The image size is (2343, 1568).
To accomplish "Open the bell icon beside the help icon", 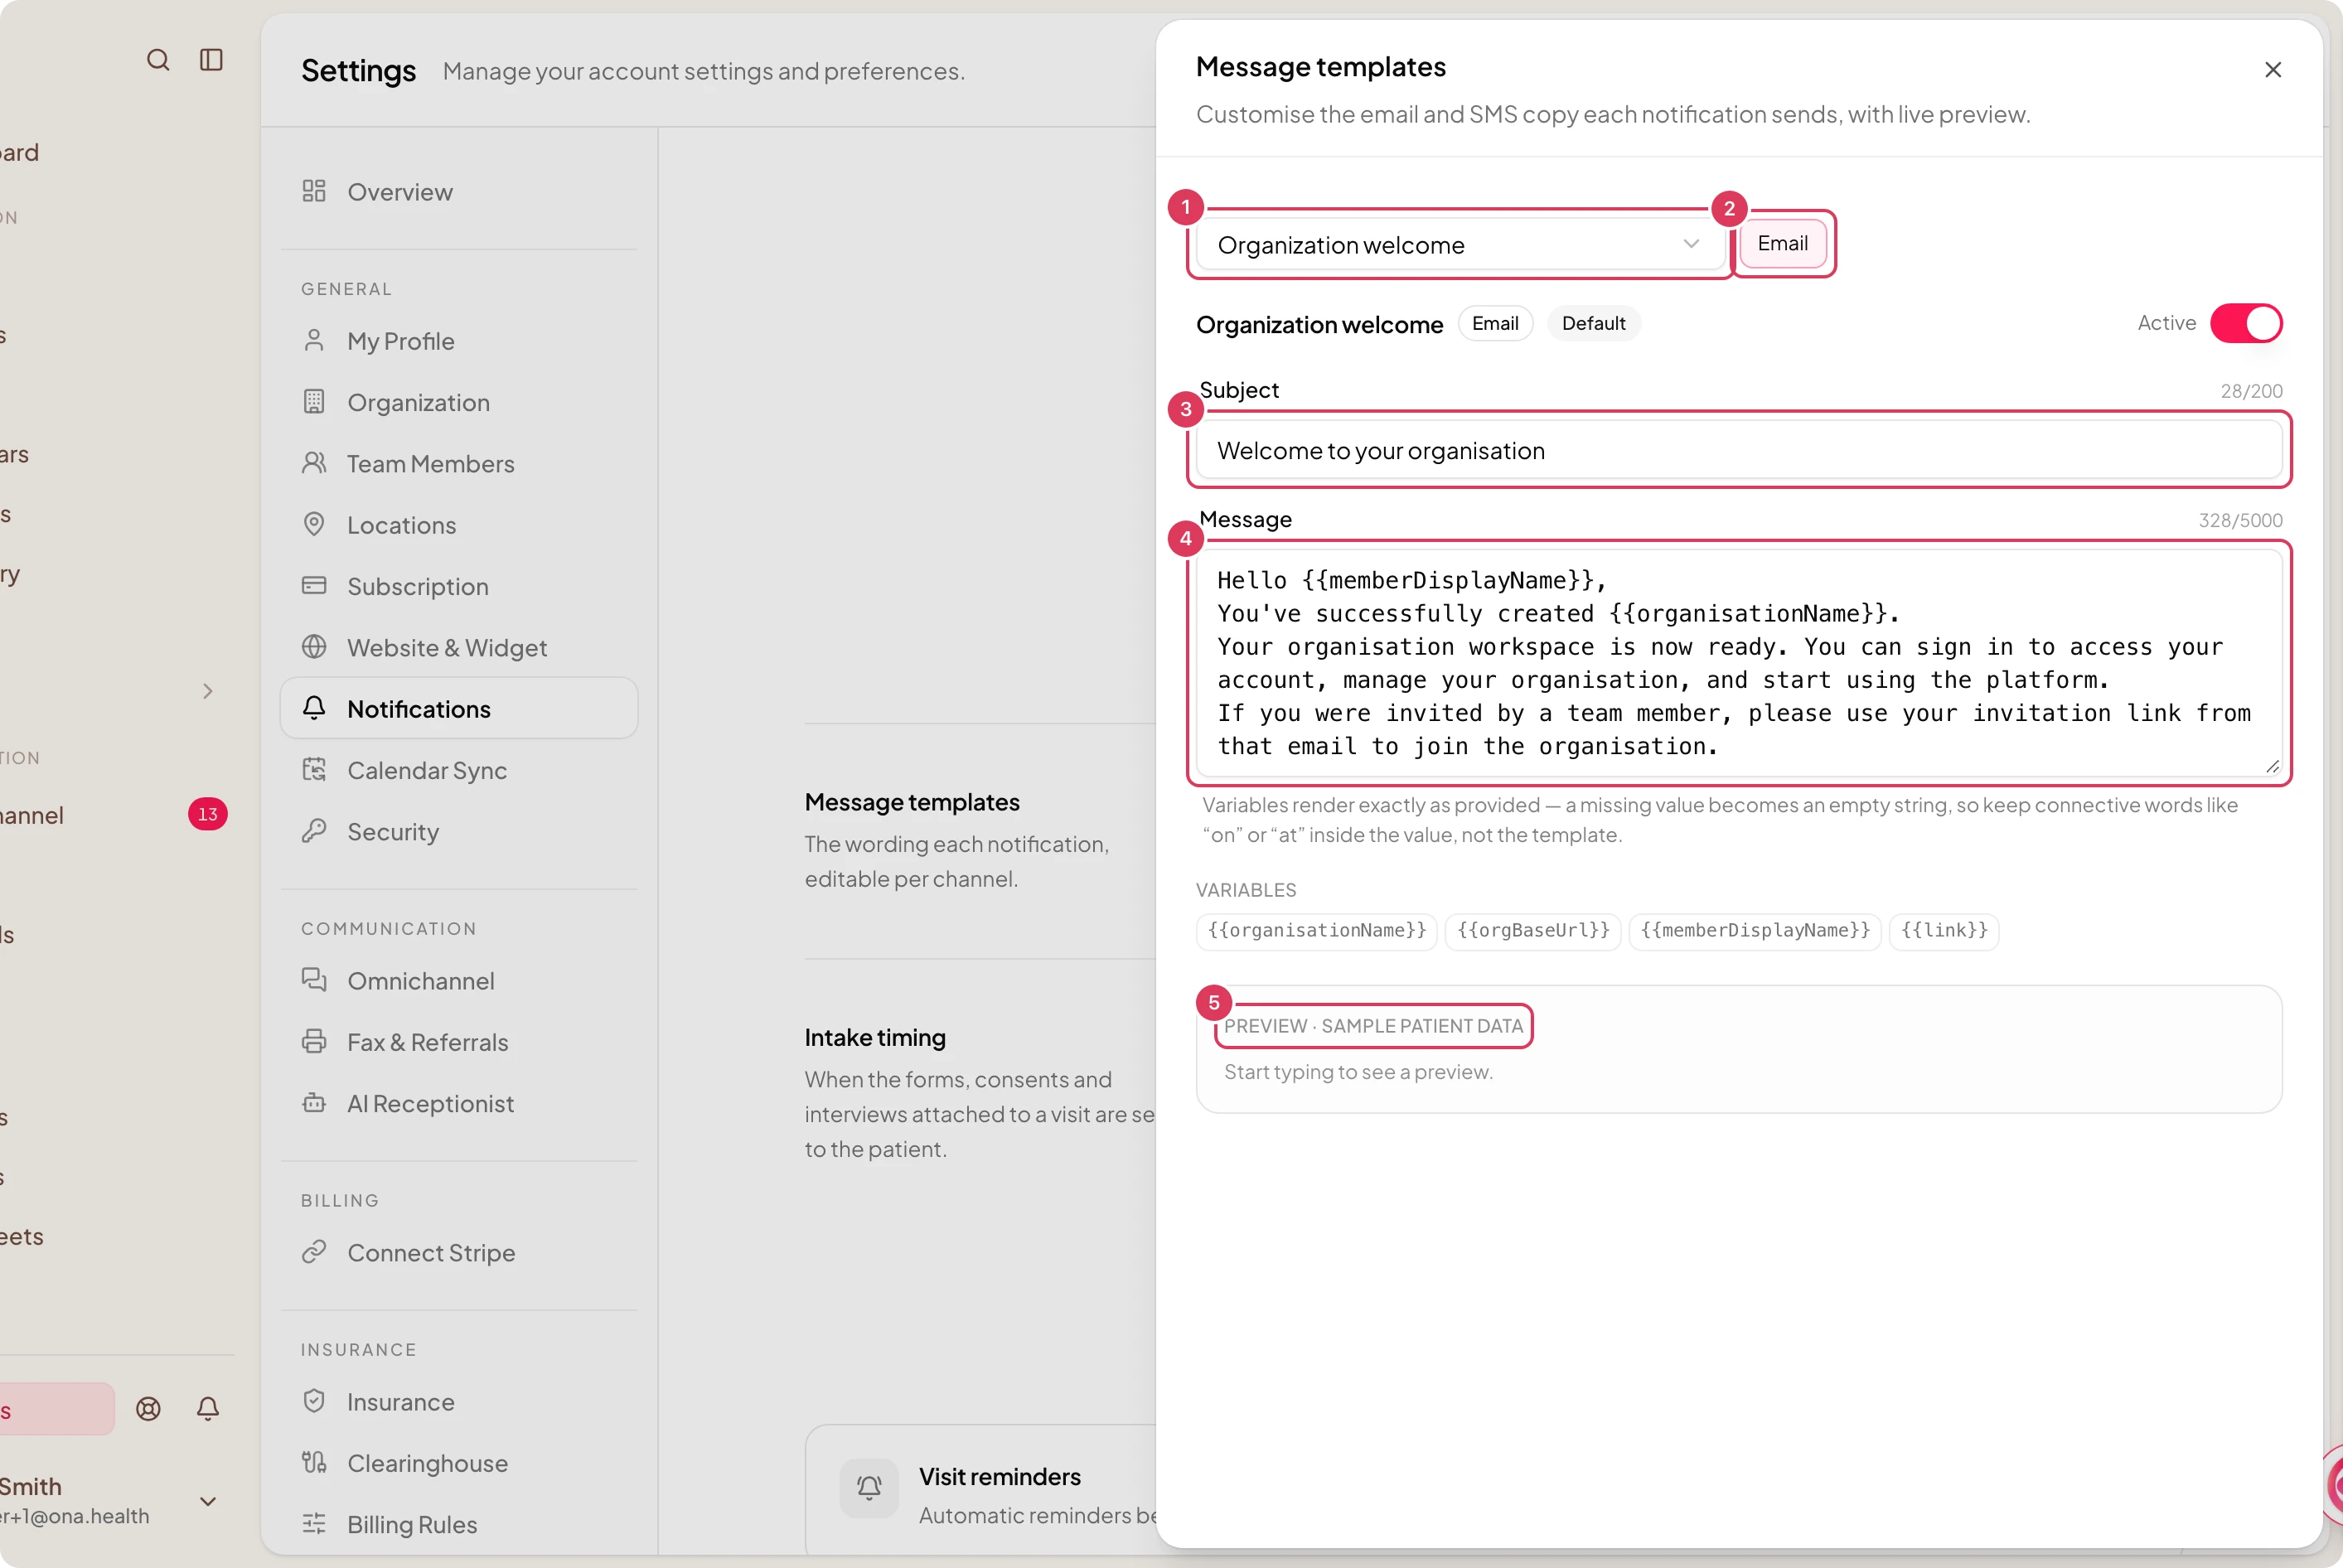I will tap(208, 1409).
